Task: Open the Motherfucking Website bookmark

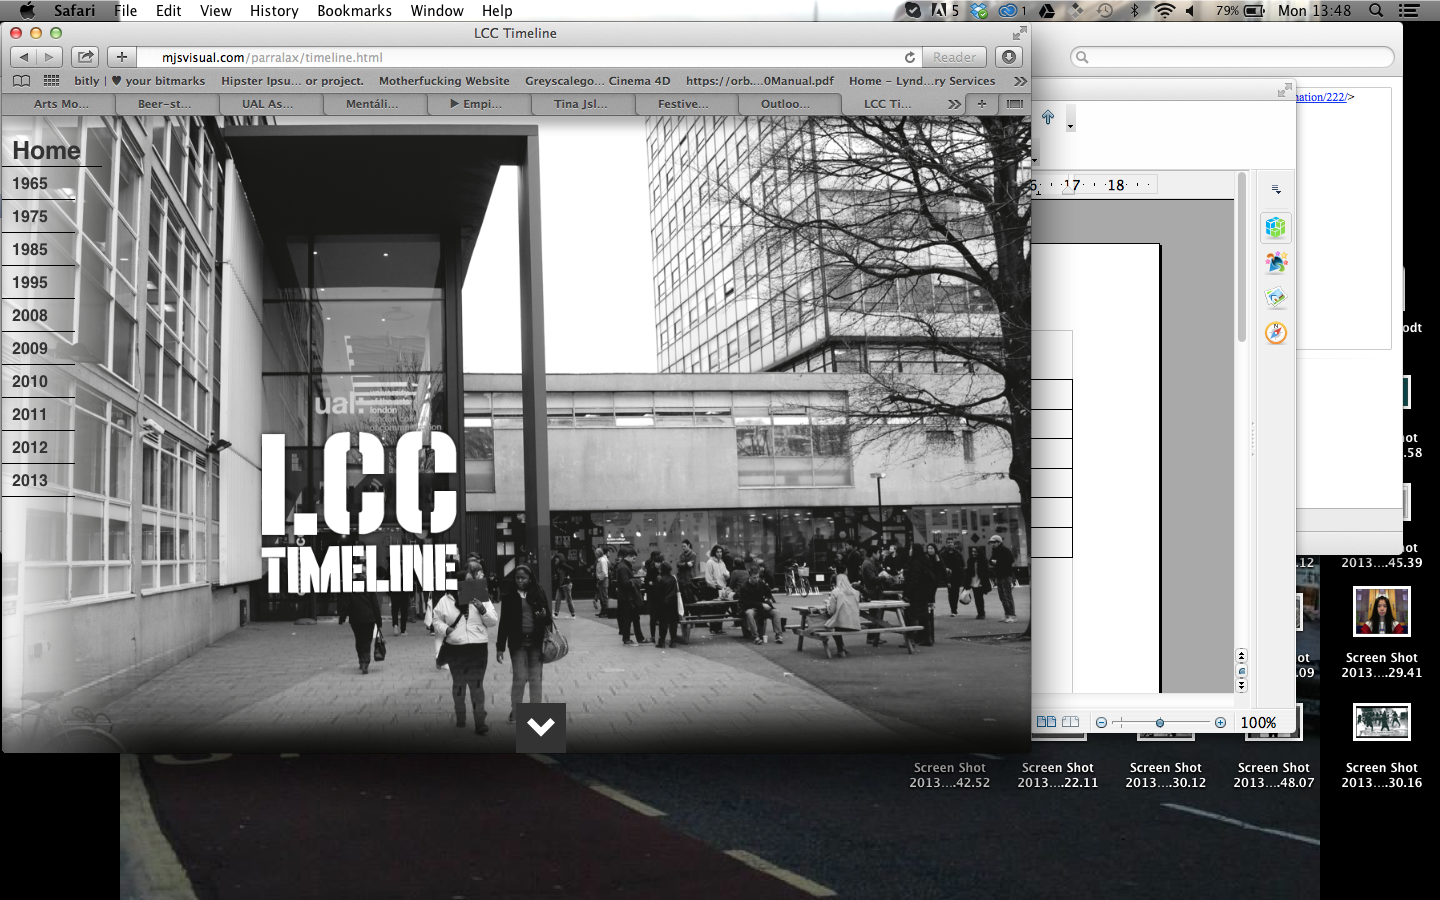Action: (x=444, y=81)
